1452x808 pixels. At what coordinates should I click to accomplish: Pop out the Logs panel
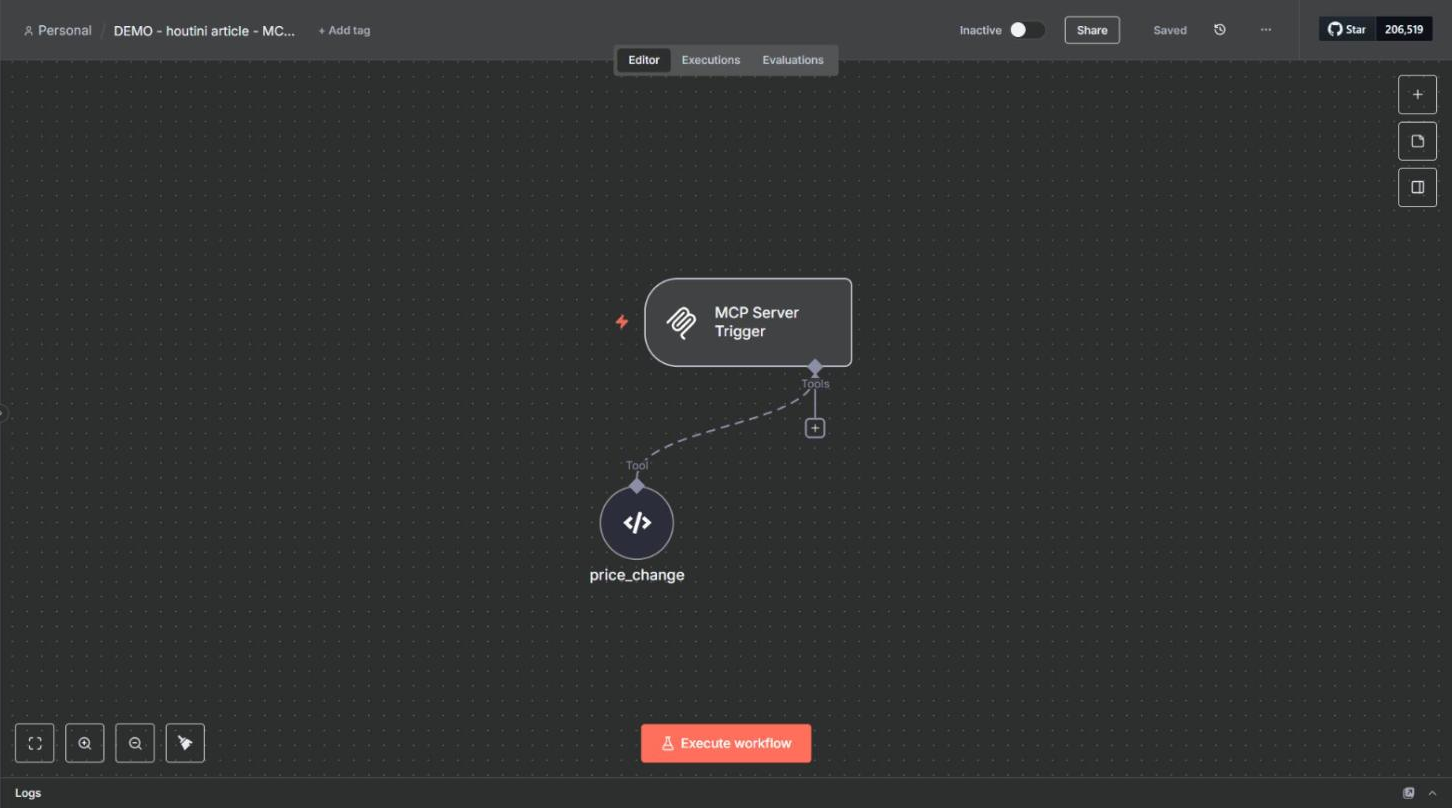tap(1409, 793)
